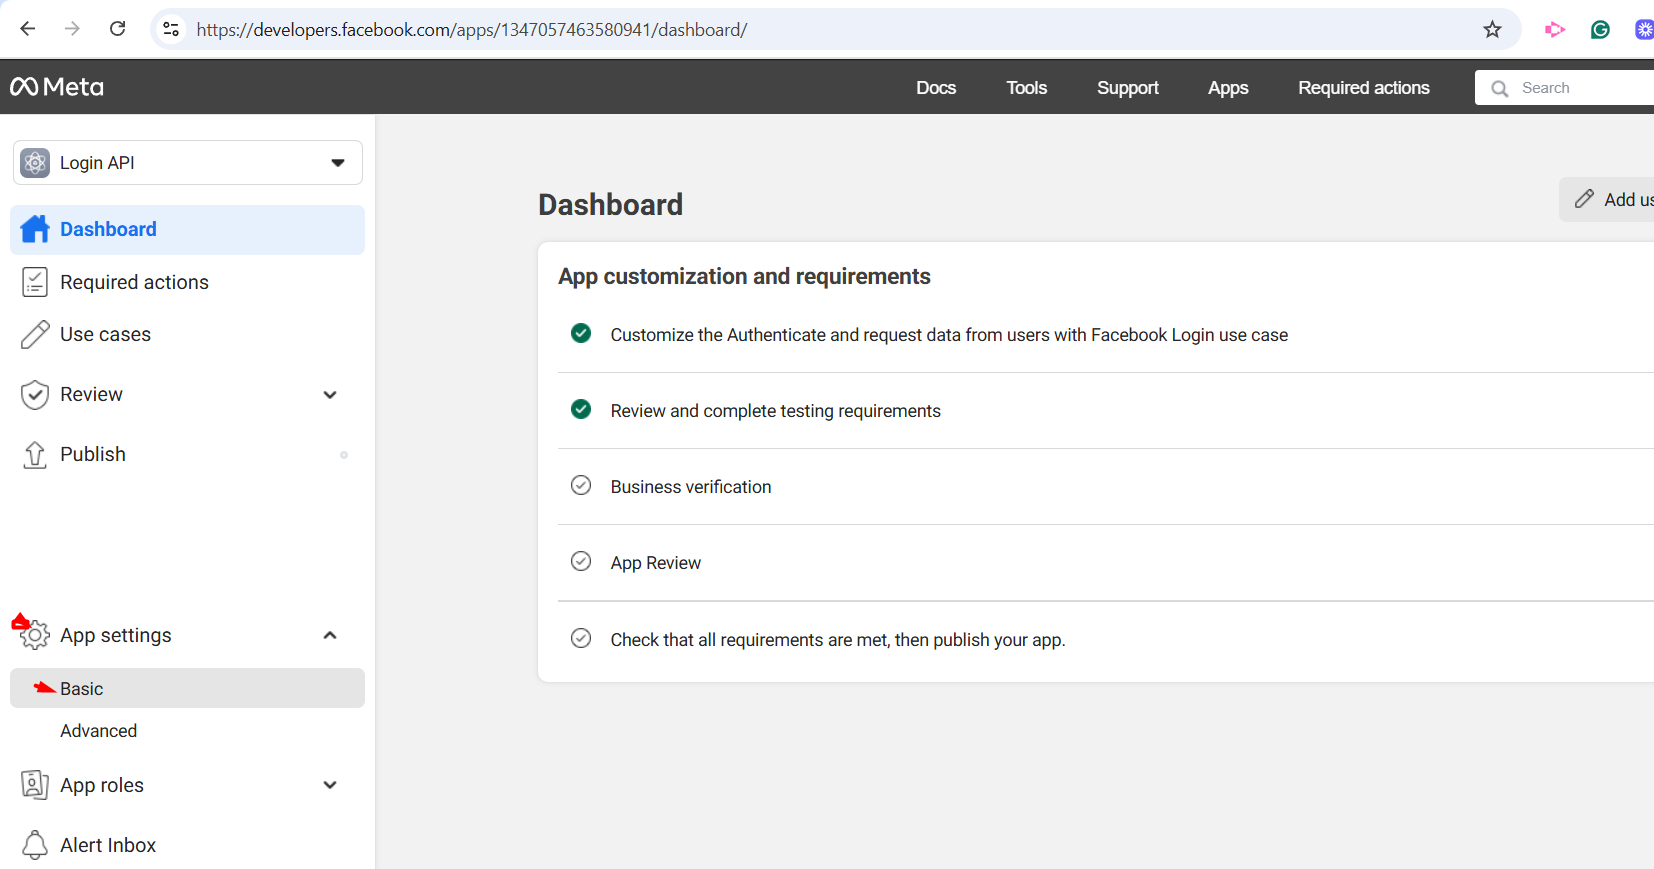Click the App settings gear icon
Viewport: 1654px width, 869px height.
tap(35, 635)
